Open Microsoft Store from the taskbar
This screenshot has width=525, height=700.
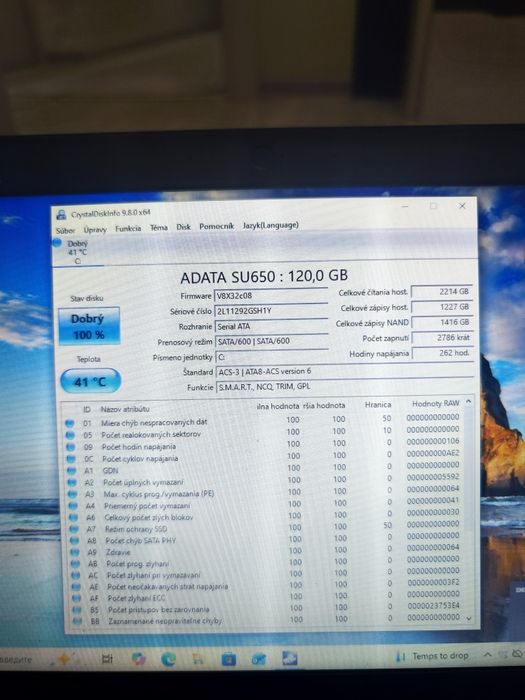229,659
